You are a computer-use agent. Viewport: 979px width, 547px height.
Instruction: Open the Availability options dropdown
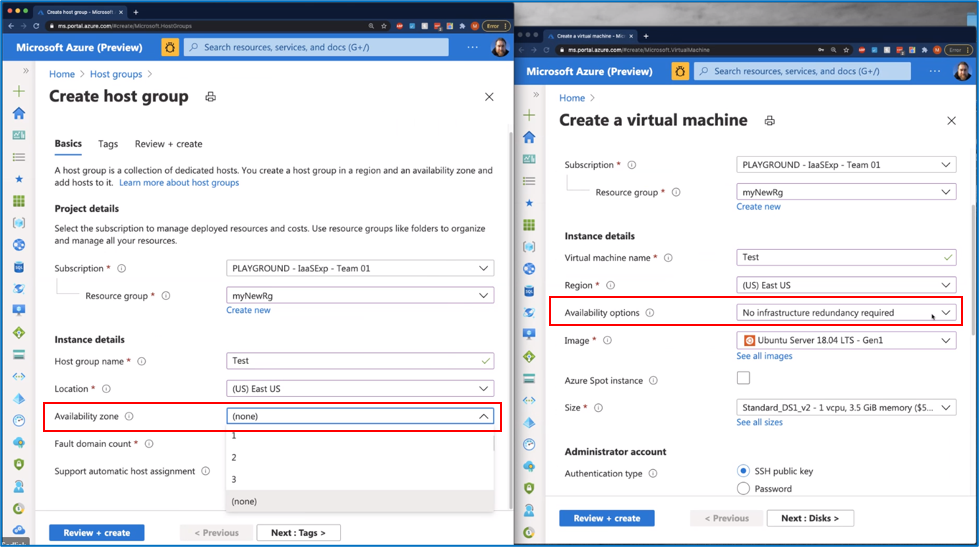pyautogui.click(x=846, y=313)
